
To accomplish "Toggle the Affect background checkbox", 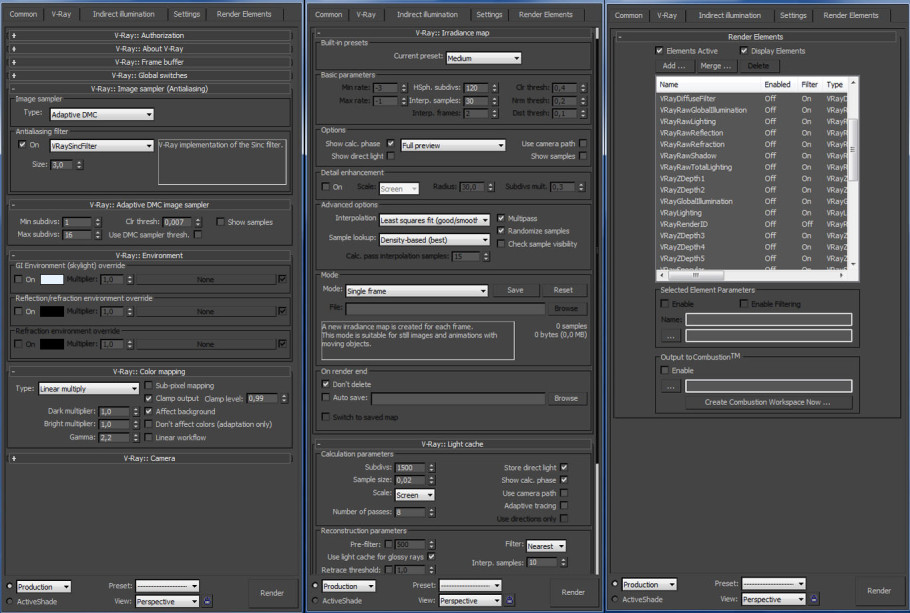I will point(149,411).
